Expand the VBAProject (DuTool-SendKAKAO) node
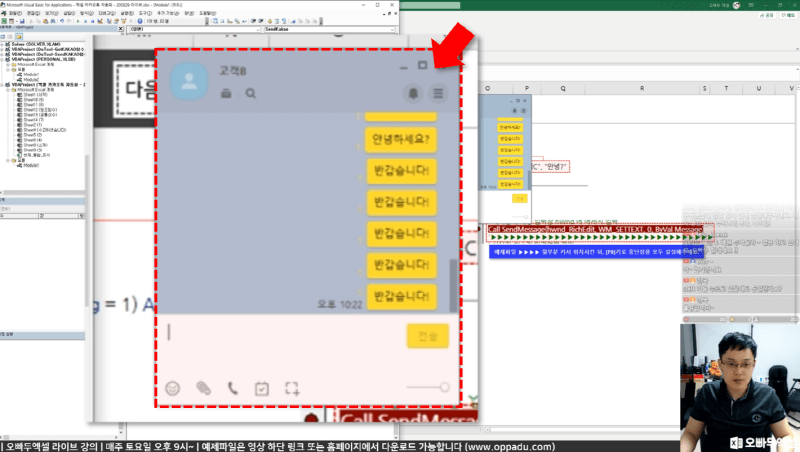This screenshot has height=452, width=800. click(x=3, y=54)
